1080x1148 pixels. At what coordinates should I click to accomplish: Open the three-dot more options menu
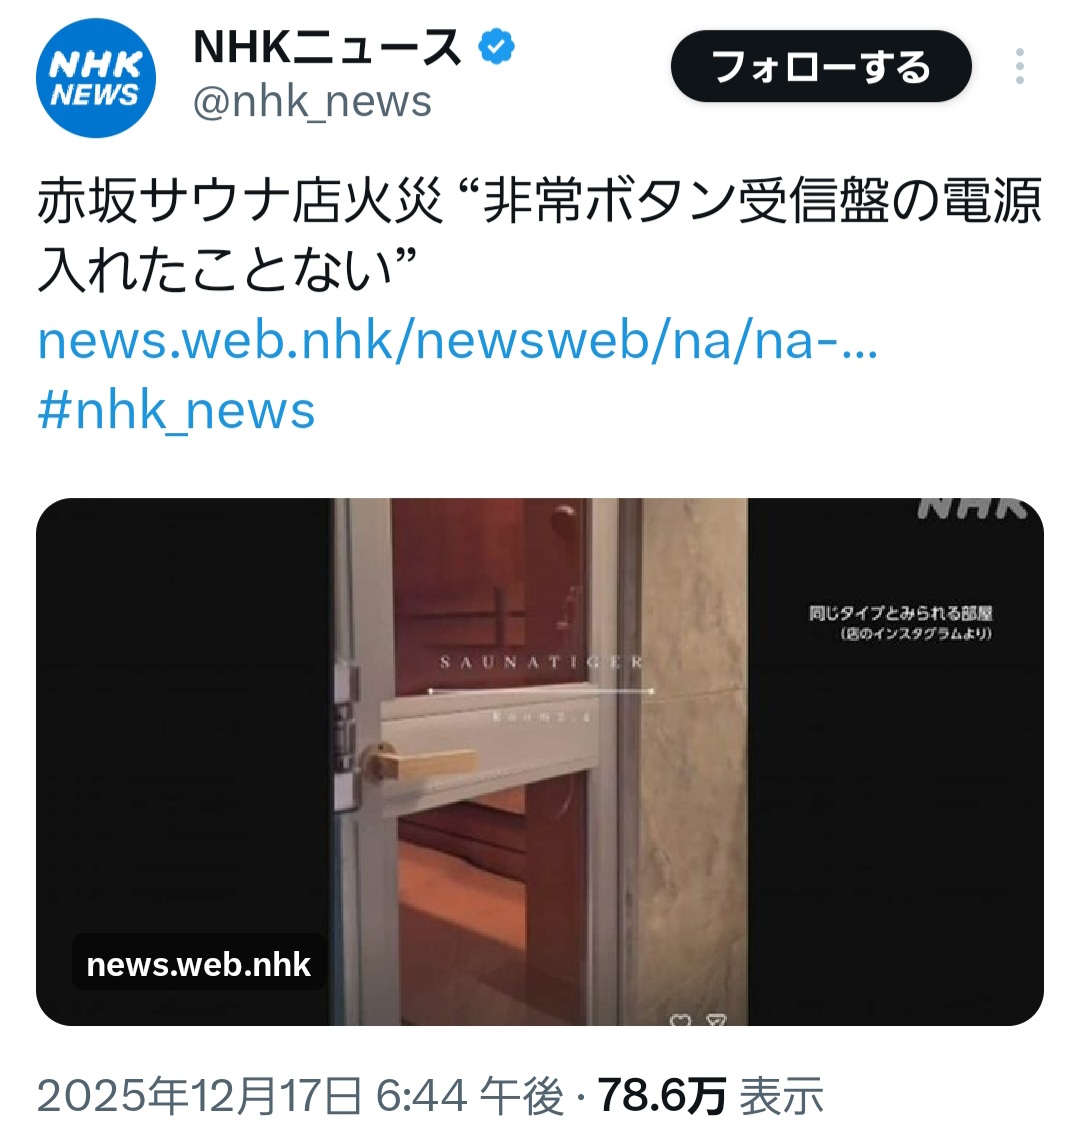tap(1020, 67)
